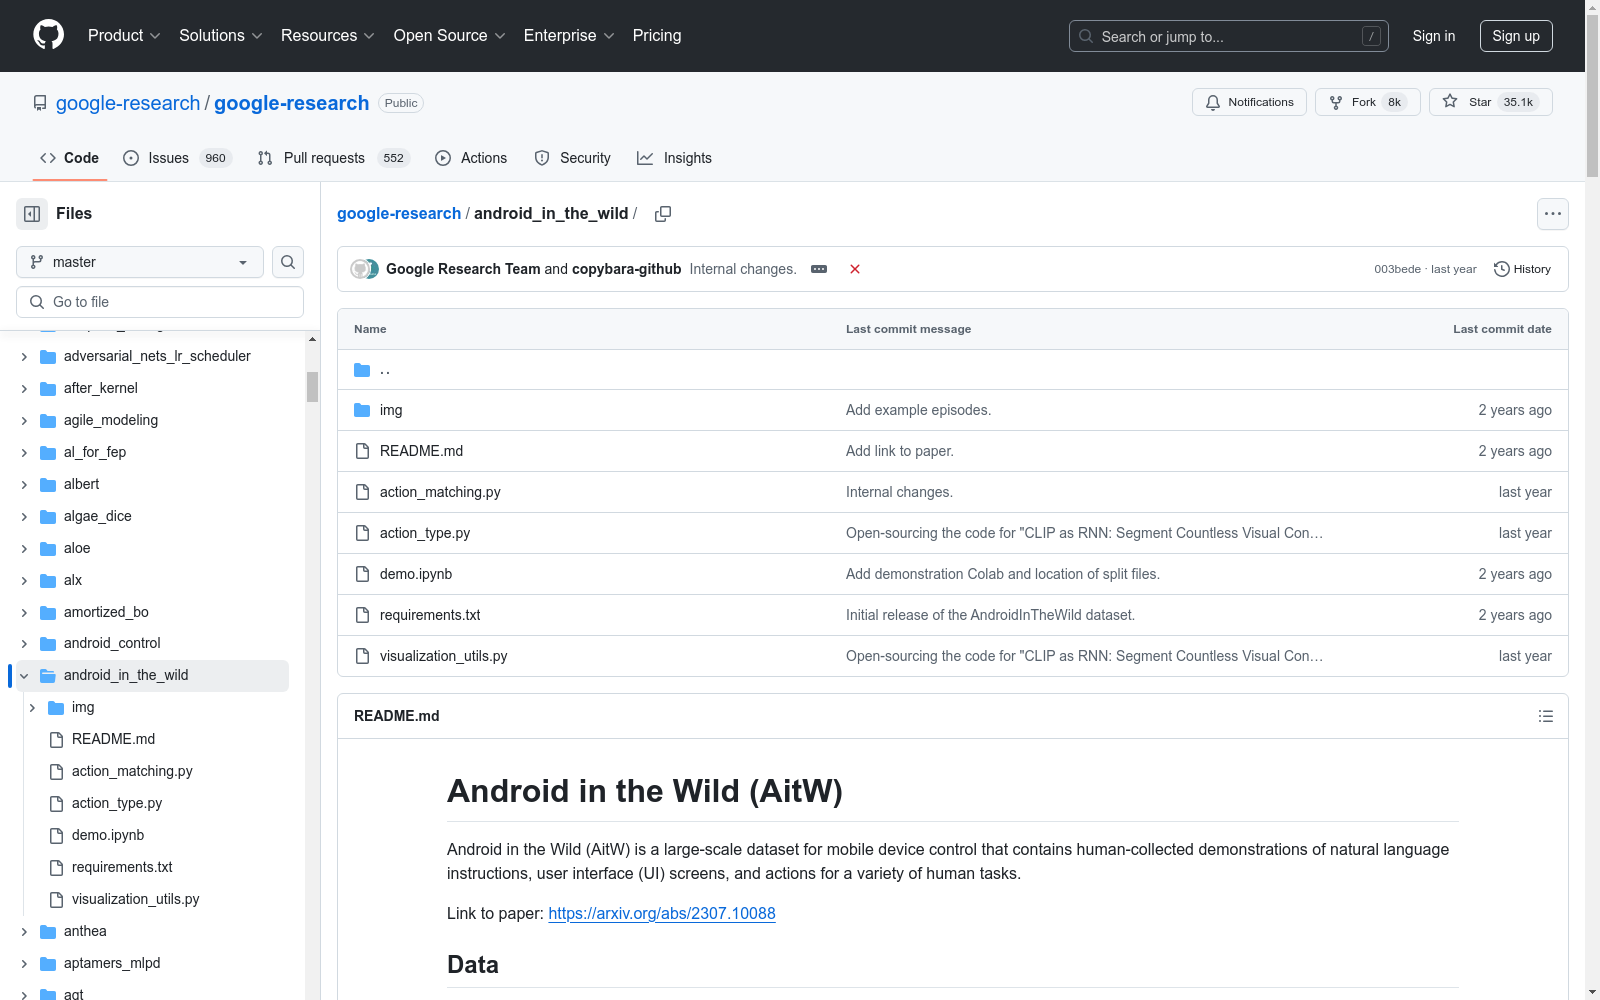This screenshot has height=1000, width=1600.
Task: Open the 003bede commit hash
Action: point(1397,269)
